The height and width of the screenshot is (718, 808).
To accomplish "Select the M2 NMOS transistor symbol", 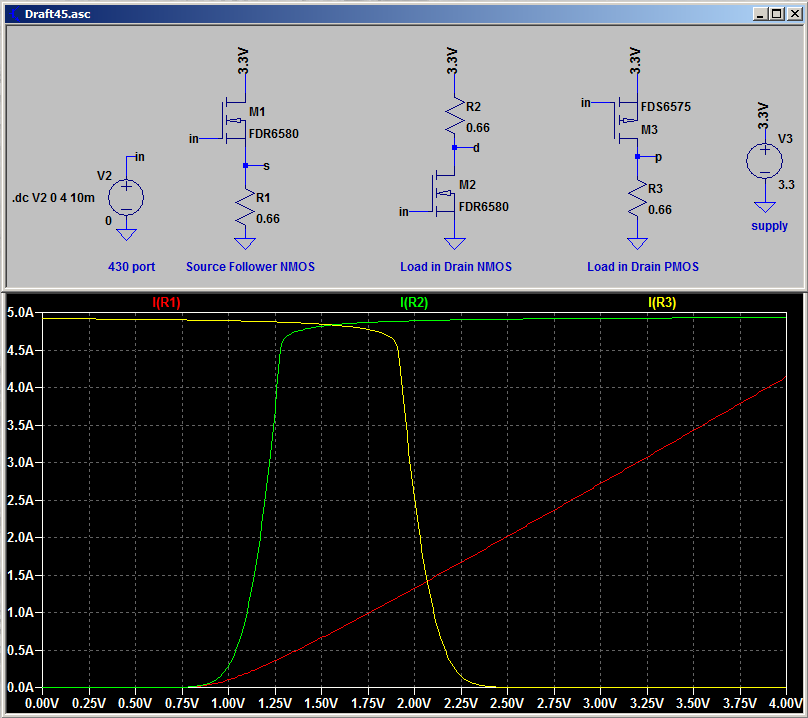I will (444, 193).
